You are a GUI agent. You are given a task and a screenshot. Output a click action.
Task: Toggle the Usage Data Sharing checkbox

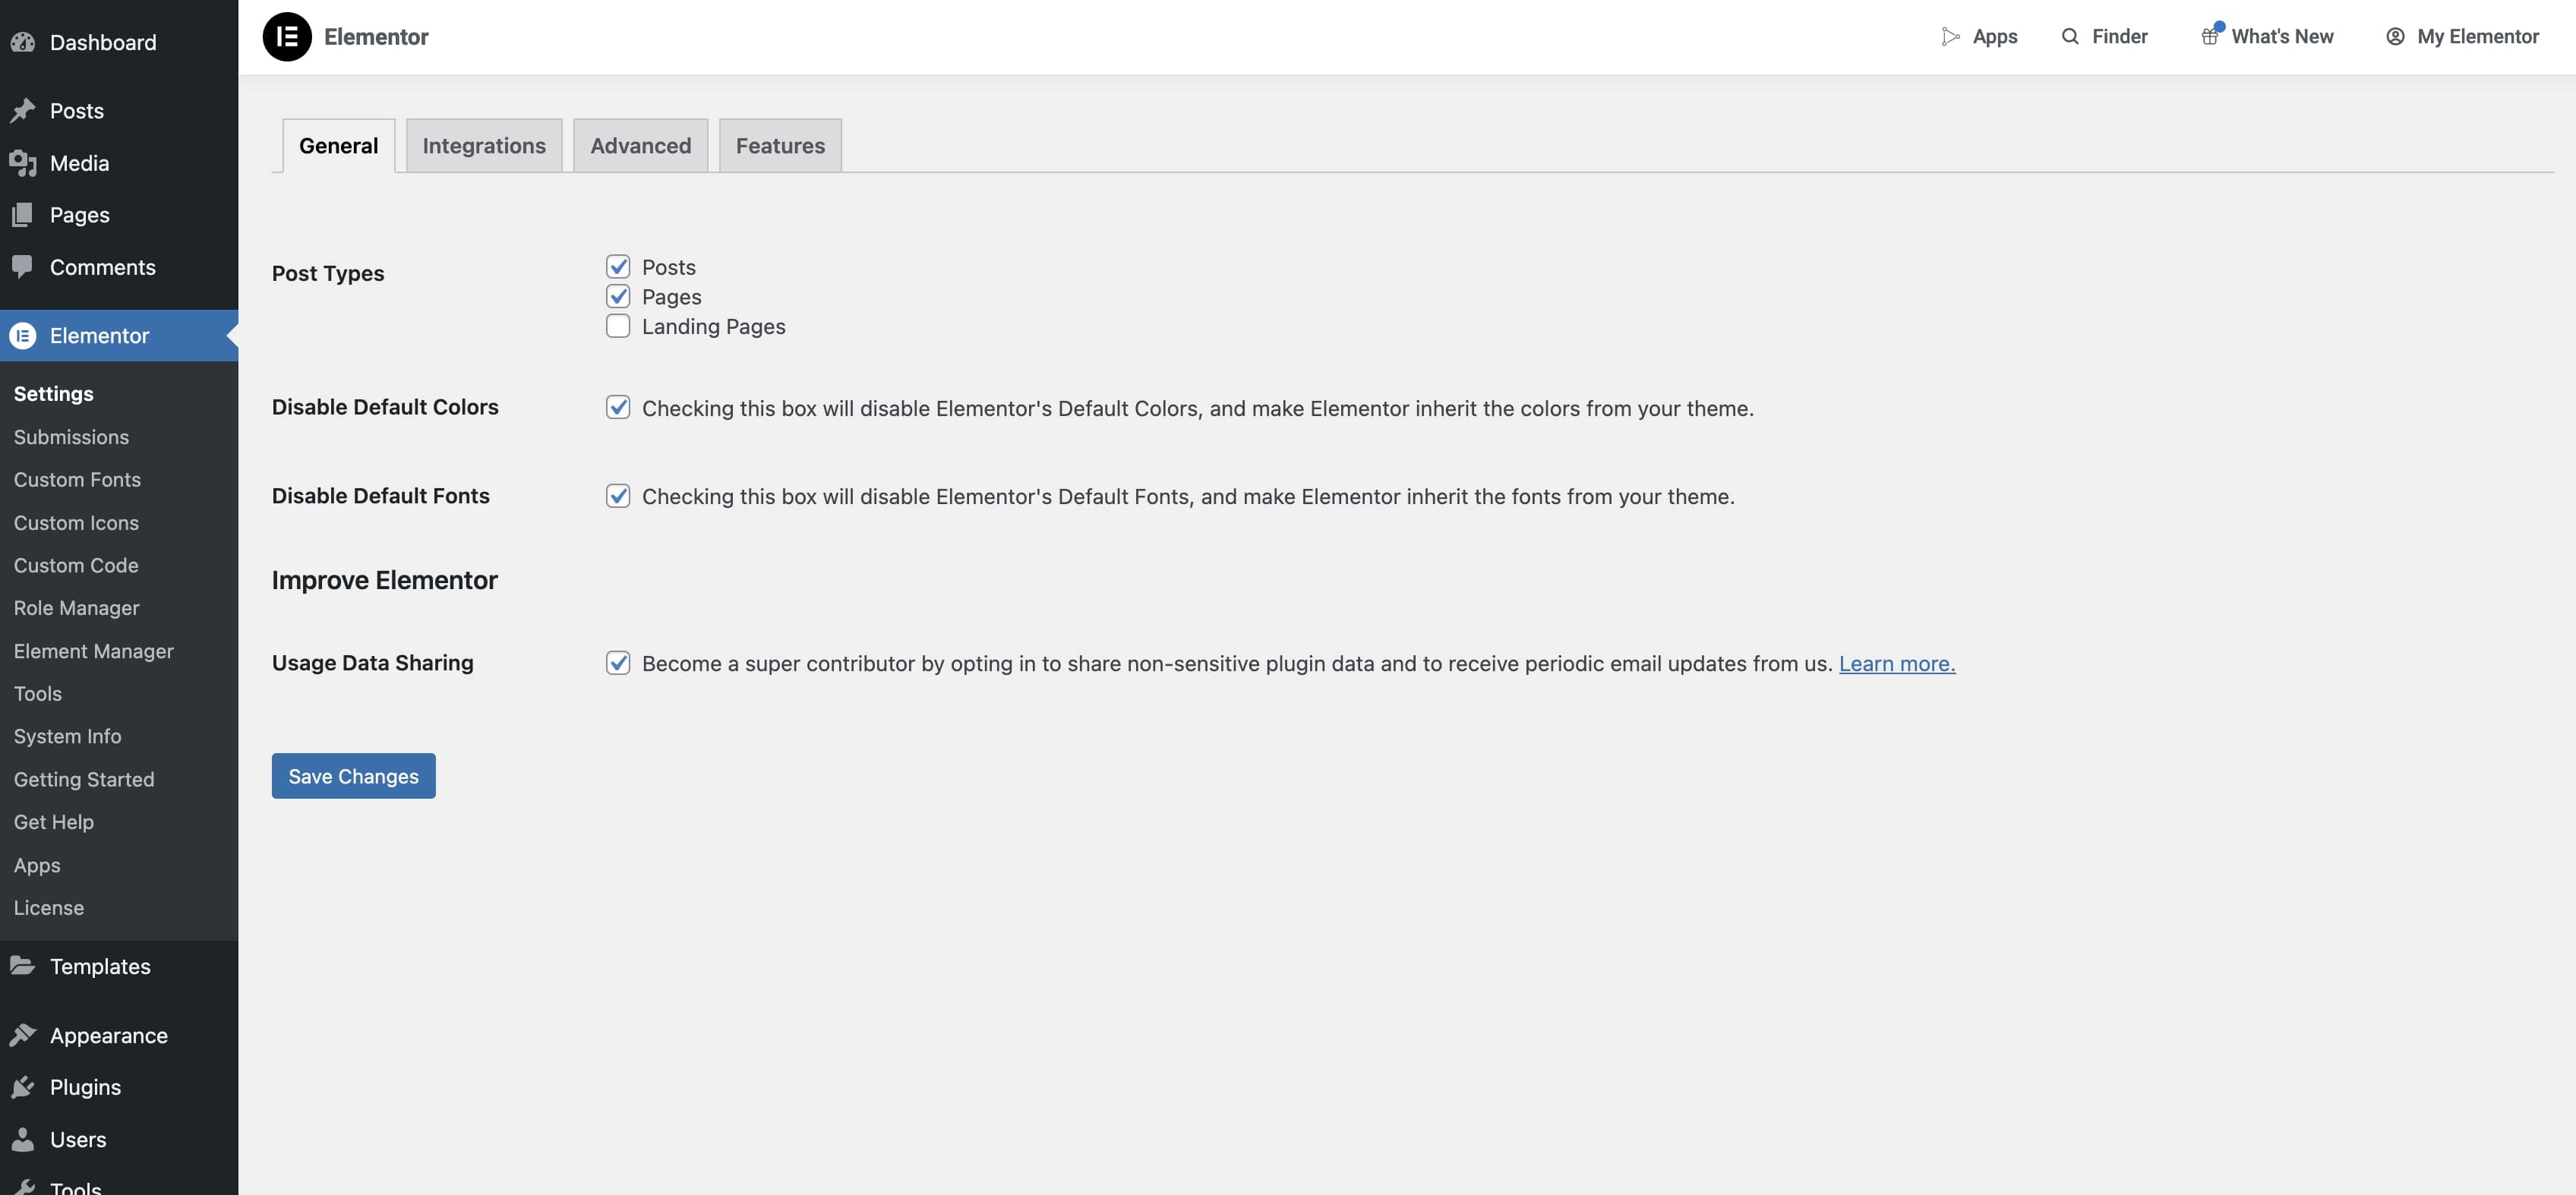pos(618,663)
